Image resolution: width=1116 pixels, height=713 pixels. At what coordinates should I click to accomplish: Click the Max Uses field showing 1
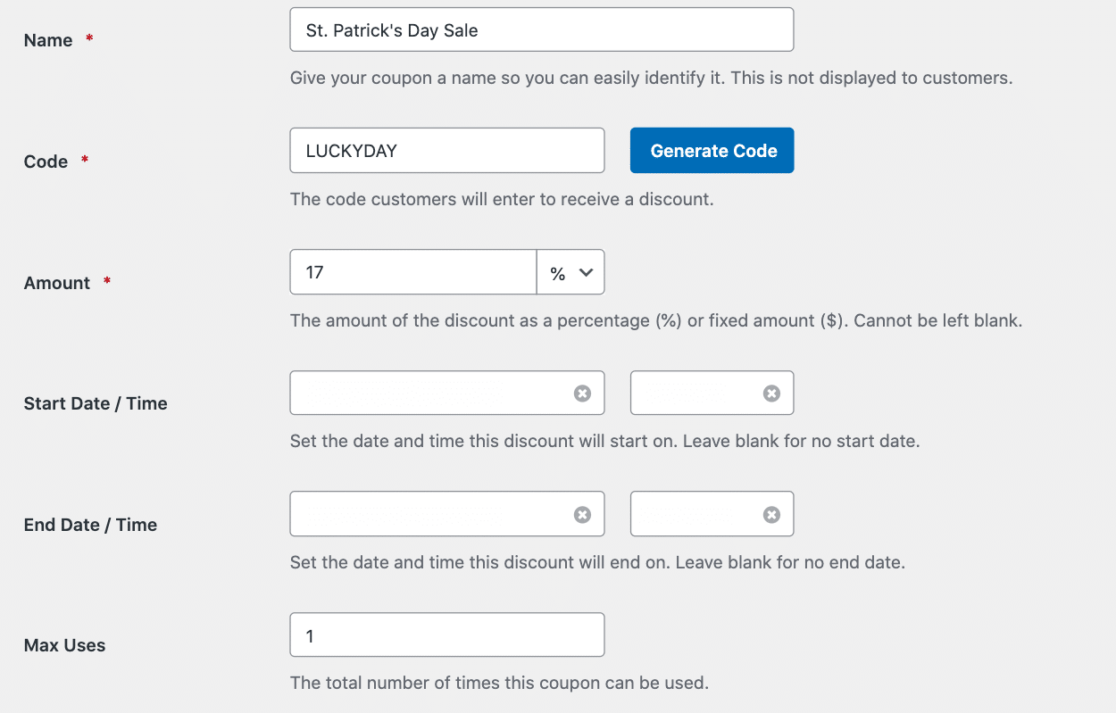[447, 635]
